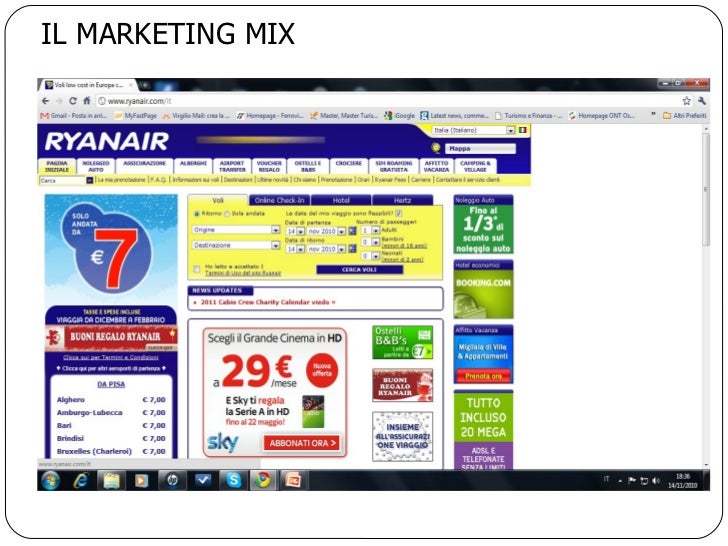This screenshot has height=546, width=728.
Task: Open the 2011 Cabin Crew Charity Calendar link
Action: [268, 302]
